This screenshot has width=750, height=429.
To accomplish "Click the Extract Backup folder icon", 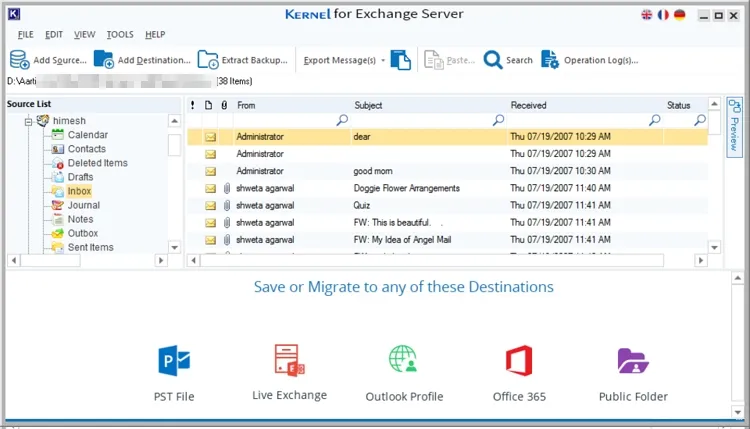I will coord(208,60).
